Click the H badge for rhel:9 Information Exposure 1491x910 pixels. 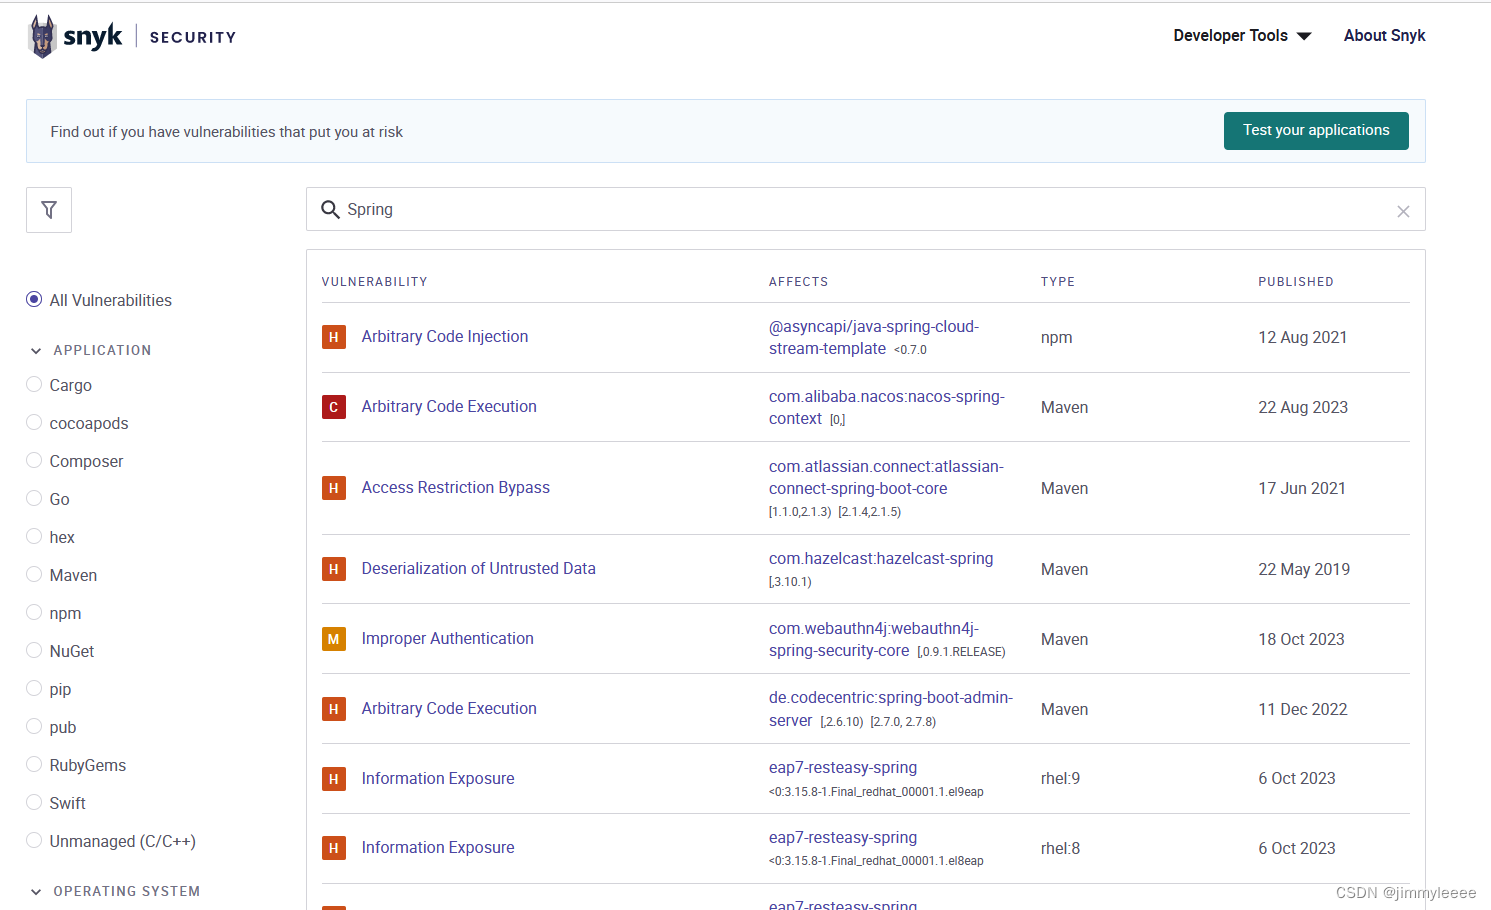334,778
